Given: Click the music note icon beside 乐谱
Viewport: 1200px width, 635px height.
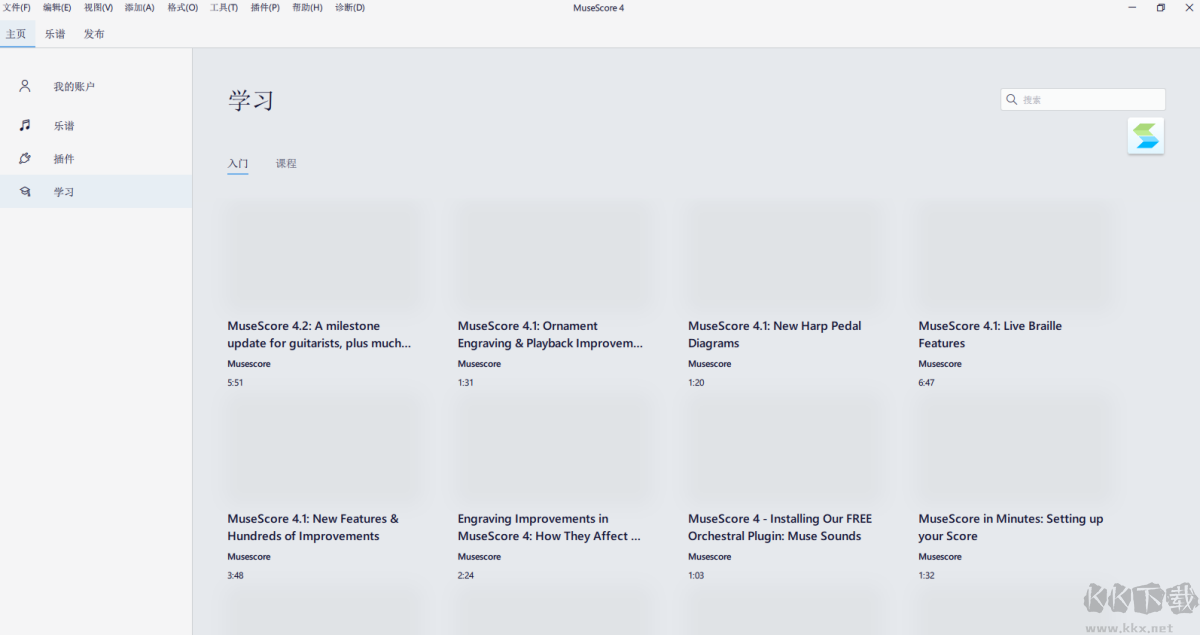Looking at the screenshot, I should 25,125.
